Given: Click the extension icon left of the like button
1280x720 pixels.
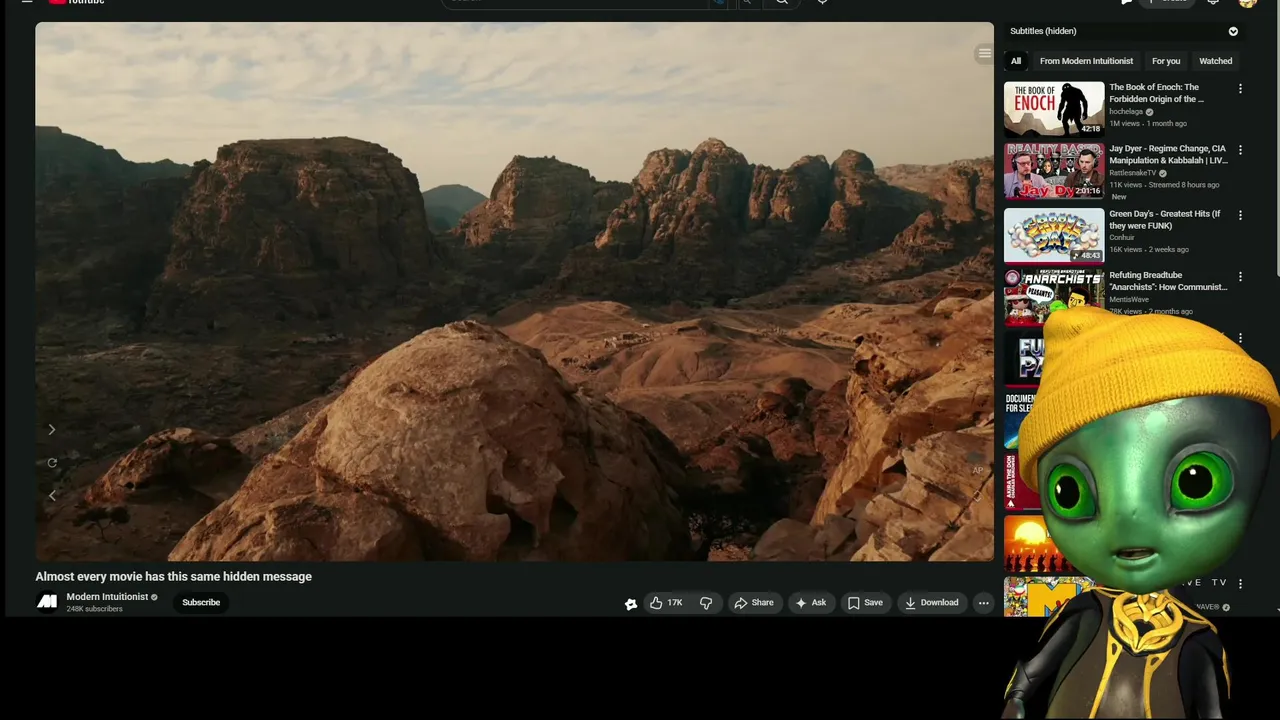Looking at the screenshot, I should click(x=631, y=604).
